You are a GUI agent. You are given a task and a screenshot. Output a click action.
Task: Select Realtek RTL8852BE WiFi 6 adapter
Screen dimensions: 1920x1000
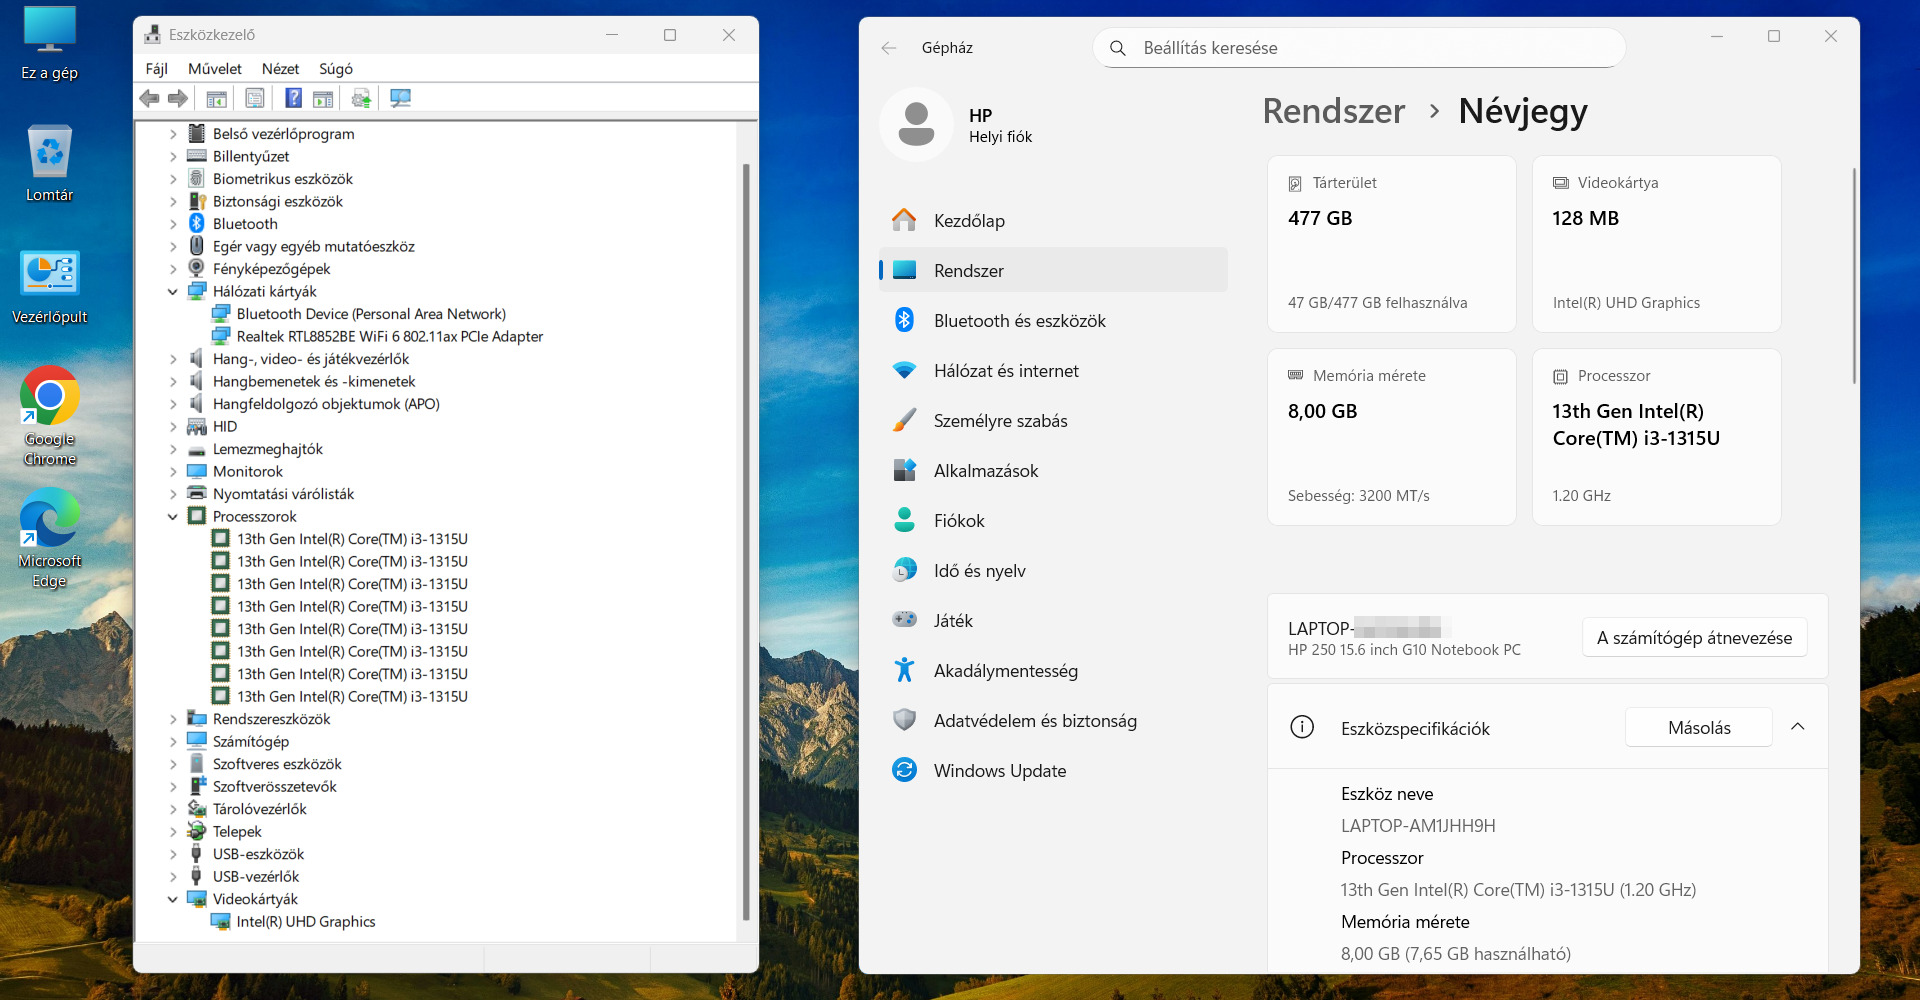(390, 336)
